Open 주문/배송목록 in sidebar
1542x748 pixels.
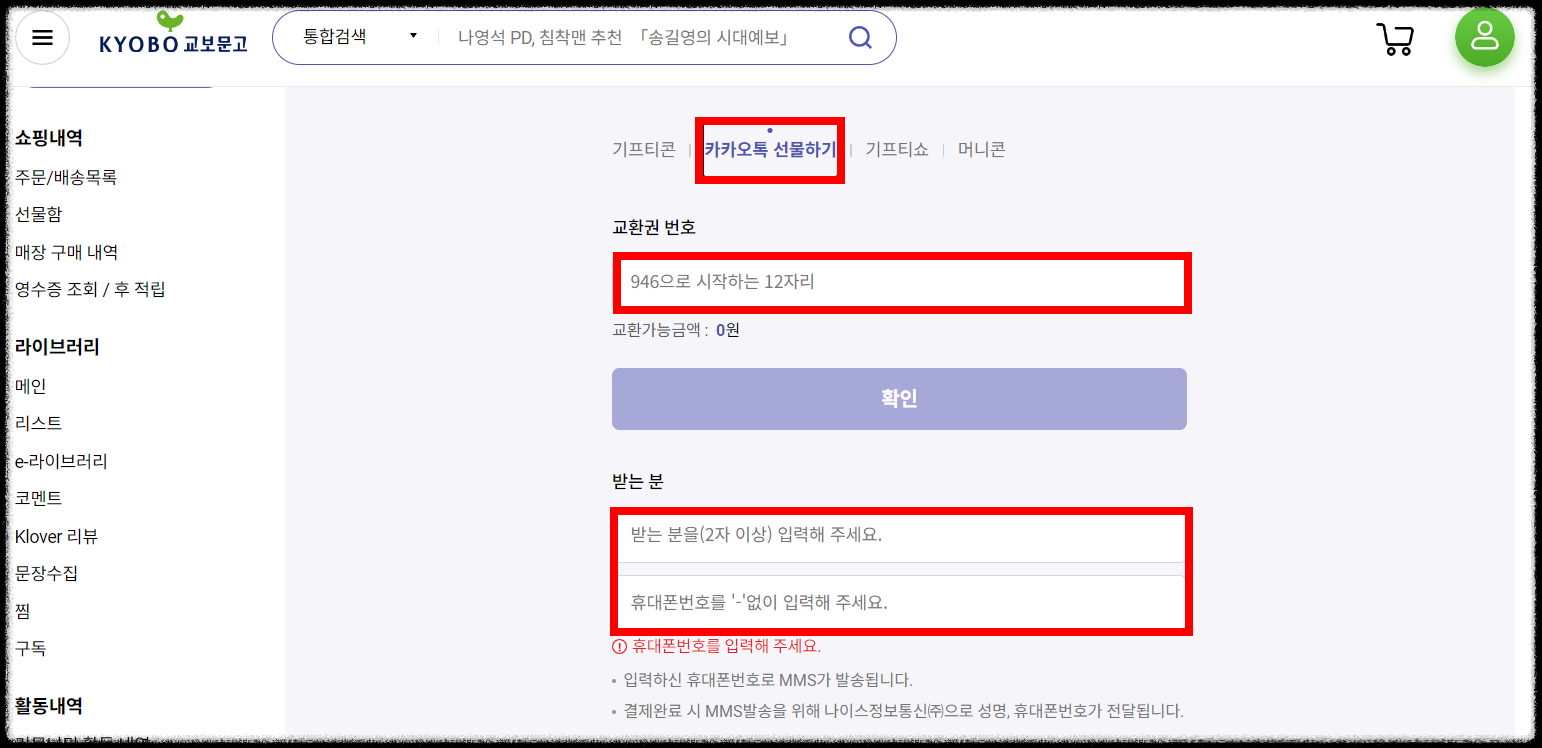[66, 177]
